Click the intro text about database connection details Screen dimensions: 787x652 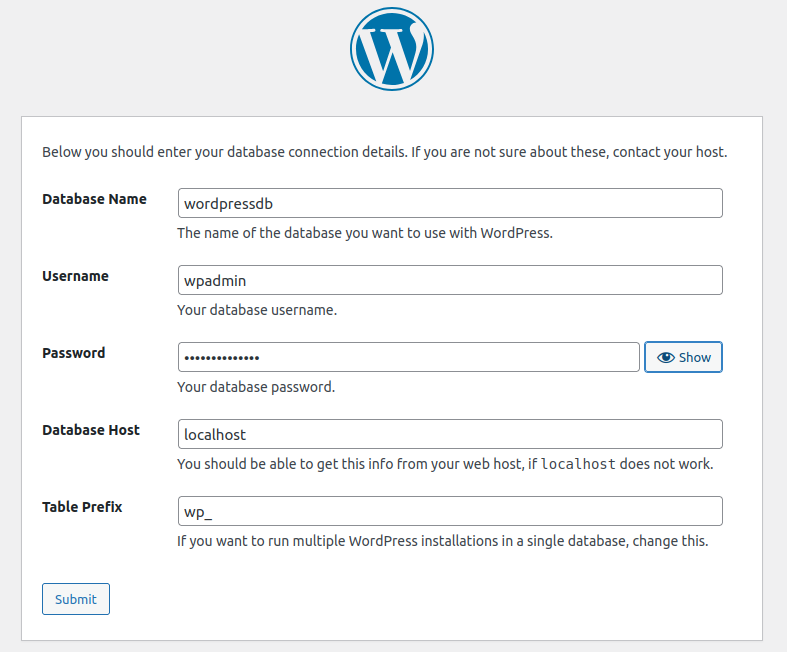pos(384,153)
